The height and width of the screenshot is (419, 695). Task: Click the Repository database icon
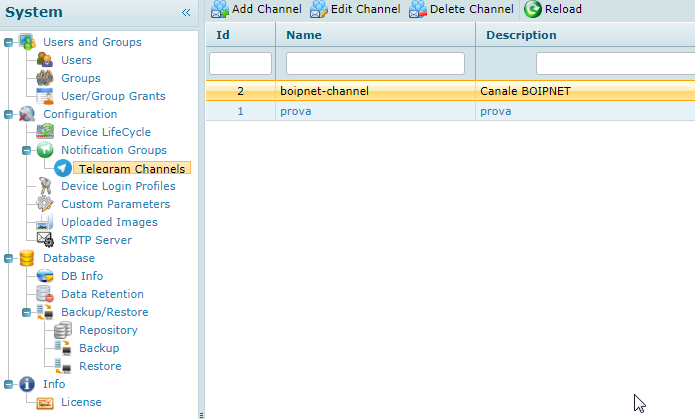pyautogui.click(x=63, y=330)
